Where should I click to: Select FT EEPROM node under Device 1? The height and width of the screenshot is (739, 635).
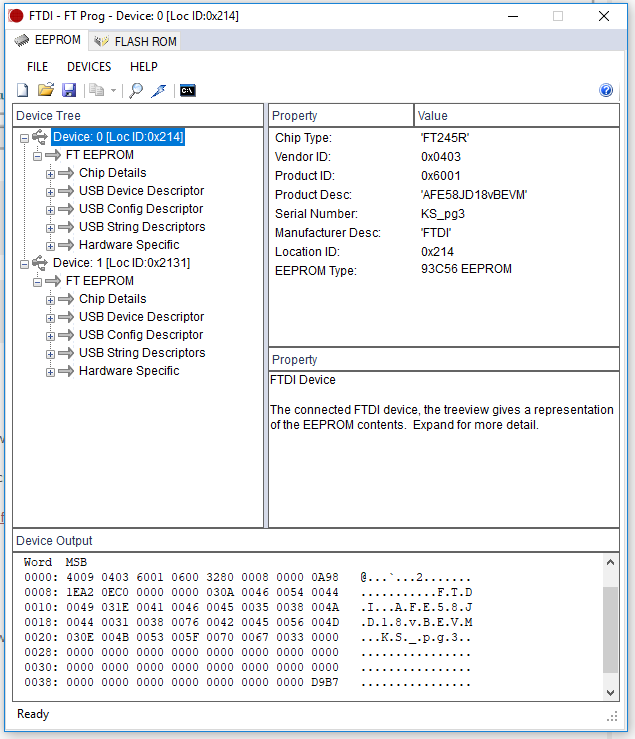100,280
